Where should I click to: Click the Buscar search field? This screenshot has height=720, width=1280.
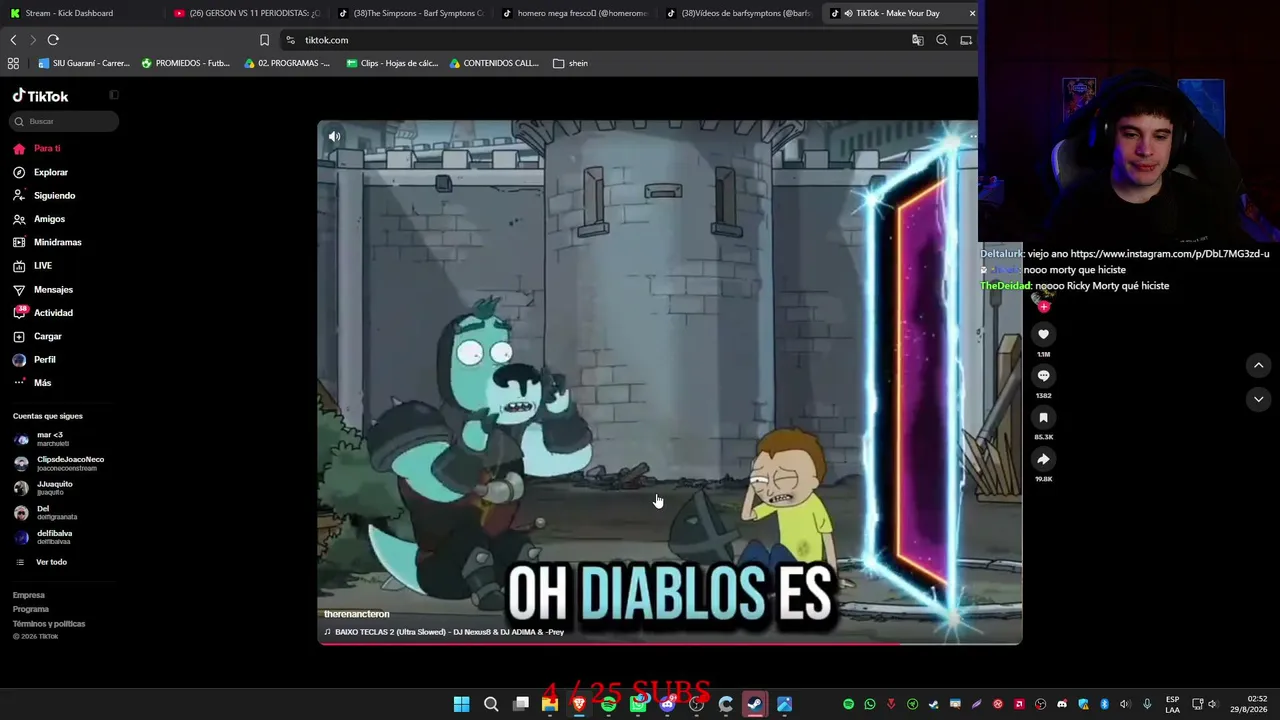click(x=65, y=121)
